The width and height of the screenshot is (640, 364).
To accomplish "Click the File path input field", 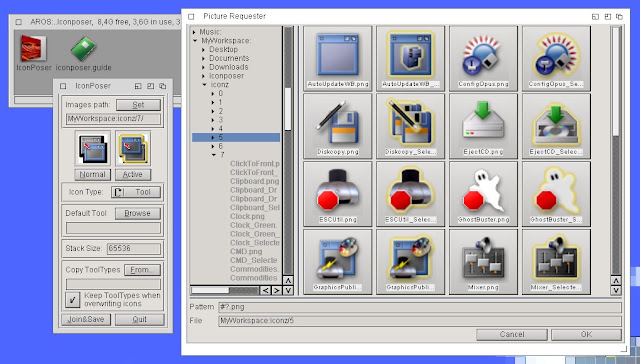I will point(420,321).
